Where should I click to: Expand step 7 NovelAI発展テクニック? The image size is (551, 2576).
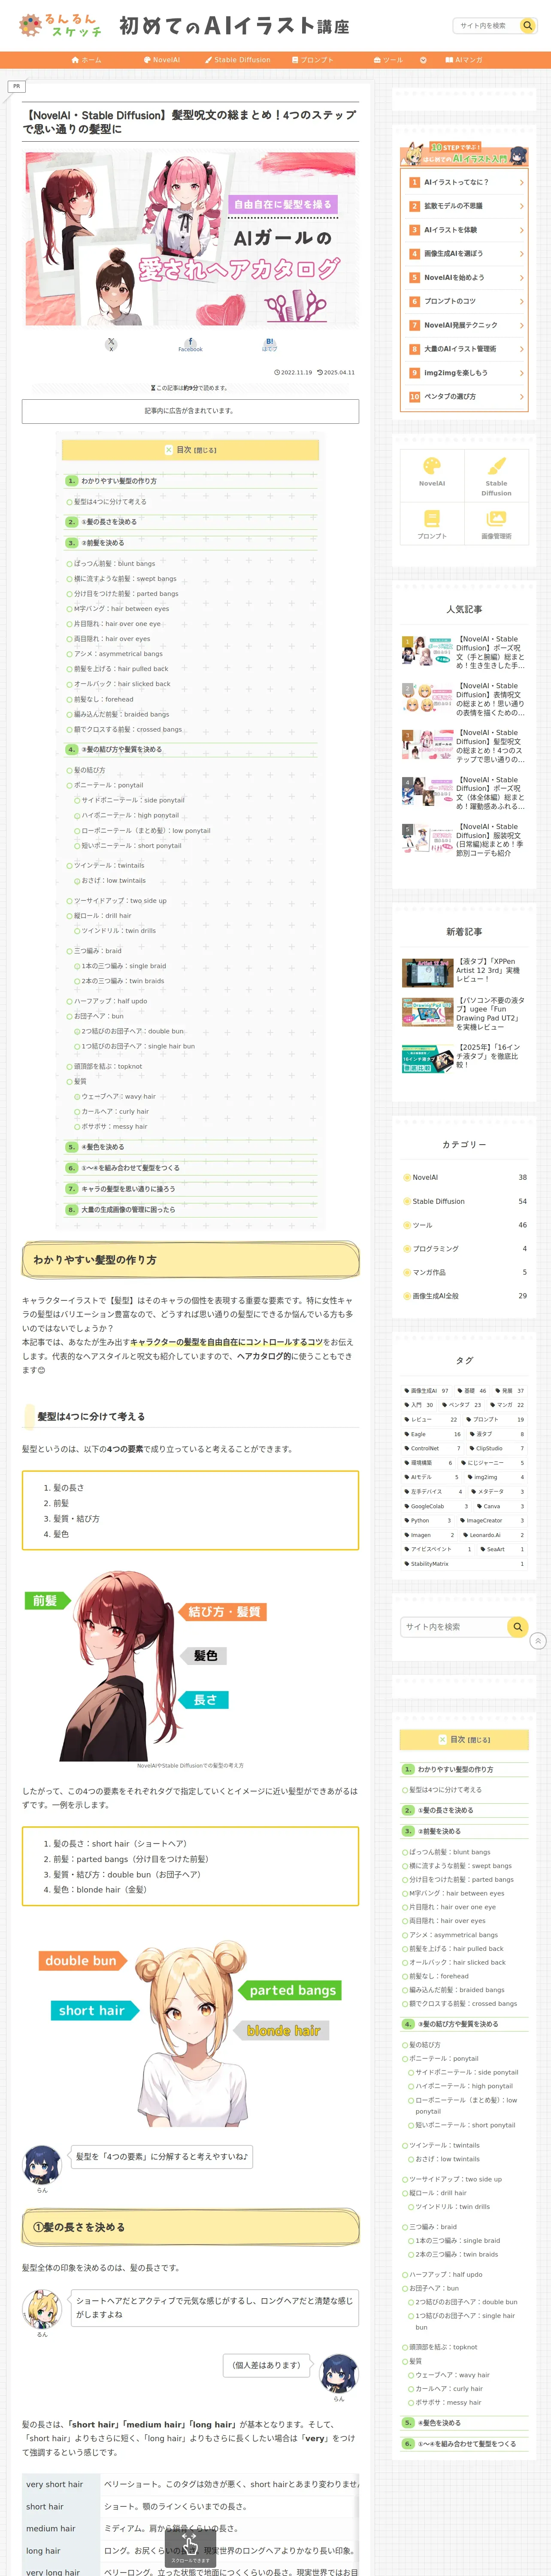[x=464, y=325]
